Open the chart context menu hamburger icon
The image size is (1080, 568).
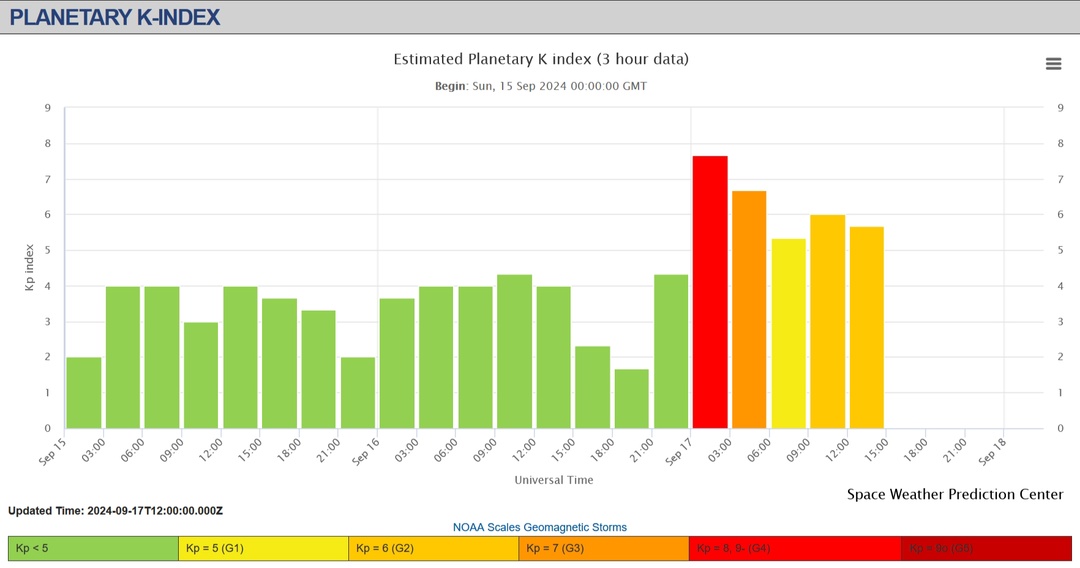point(1053,64)
